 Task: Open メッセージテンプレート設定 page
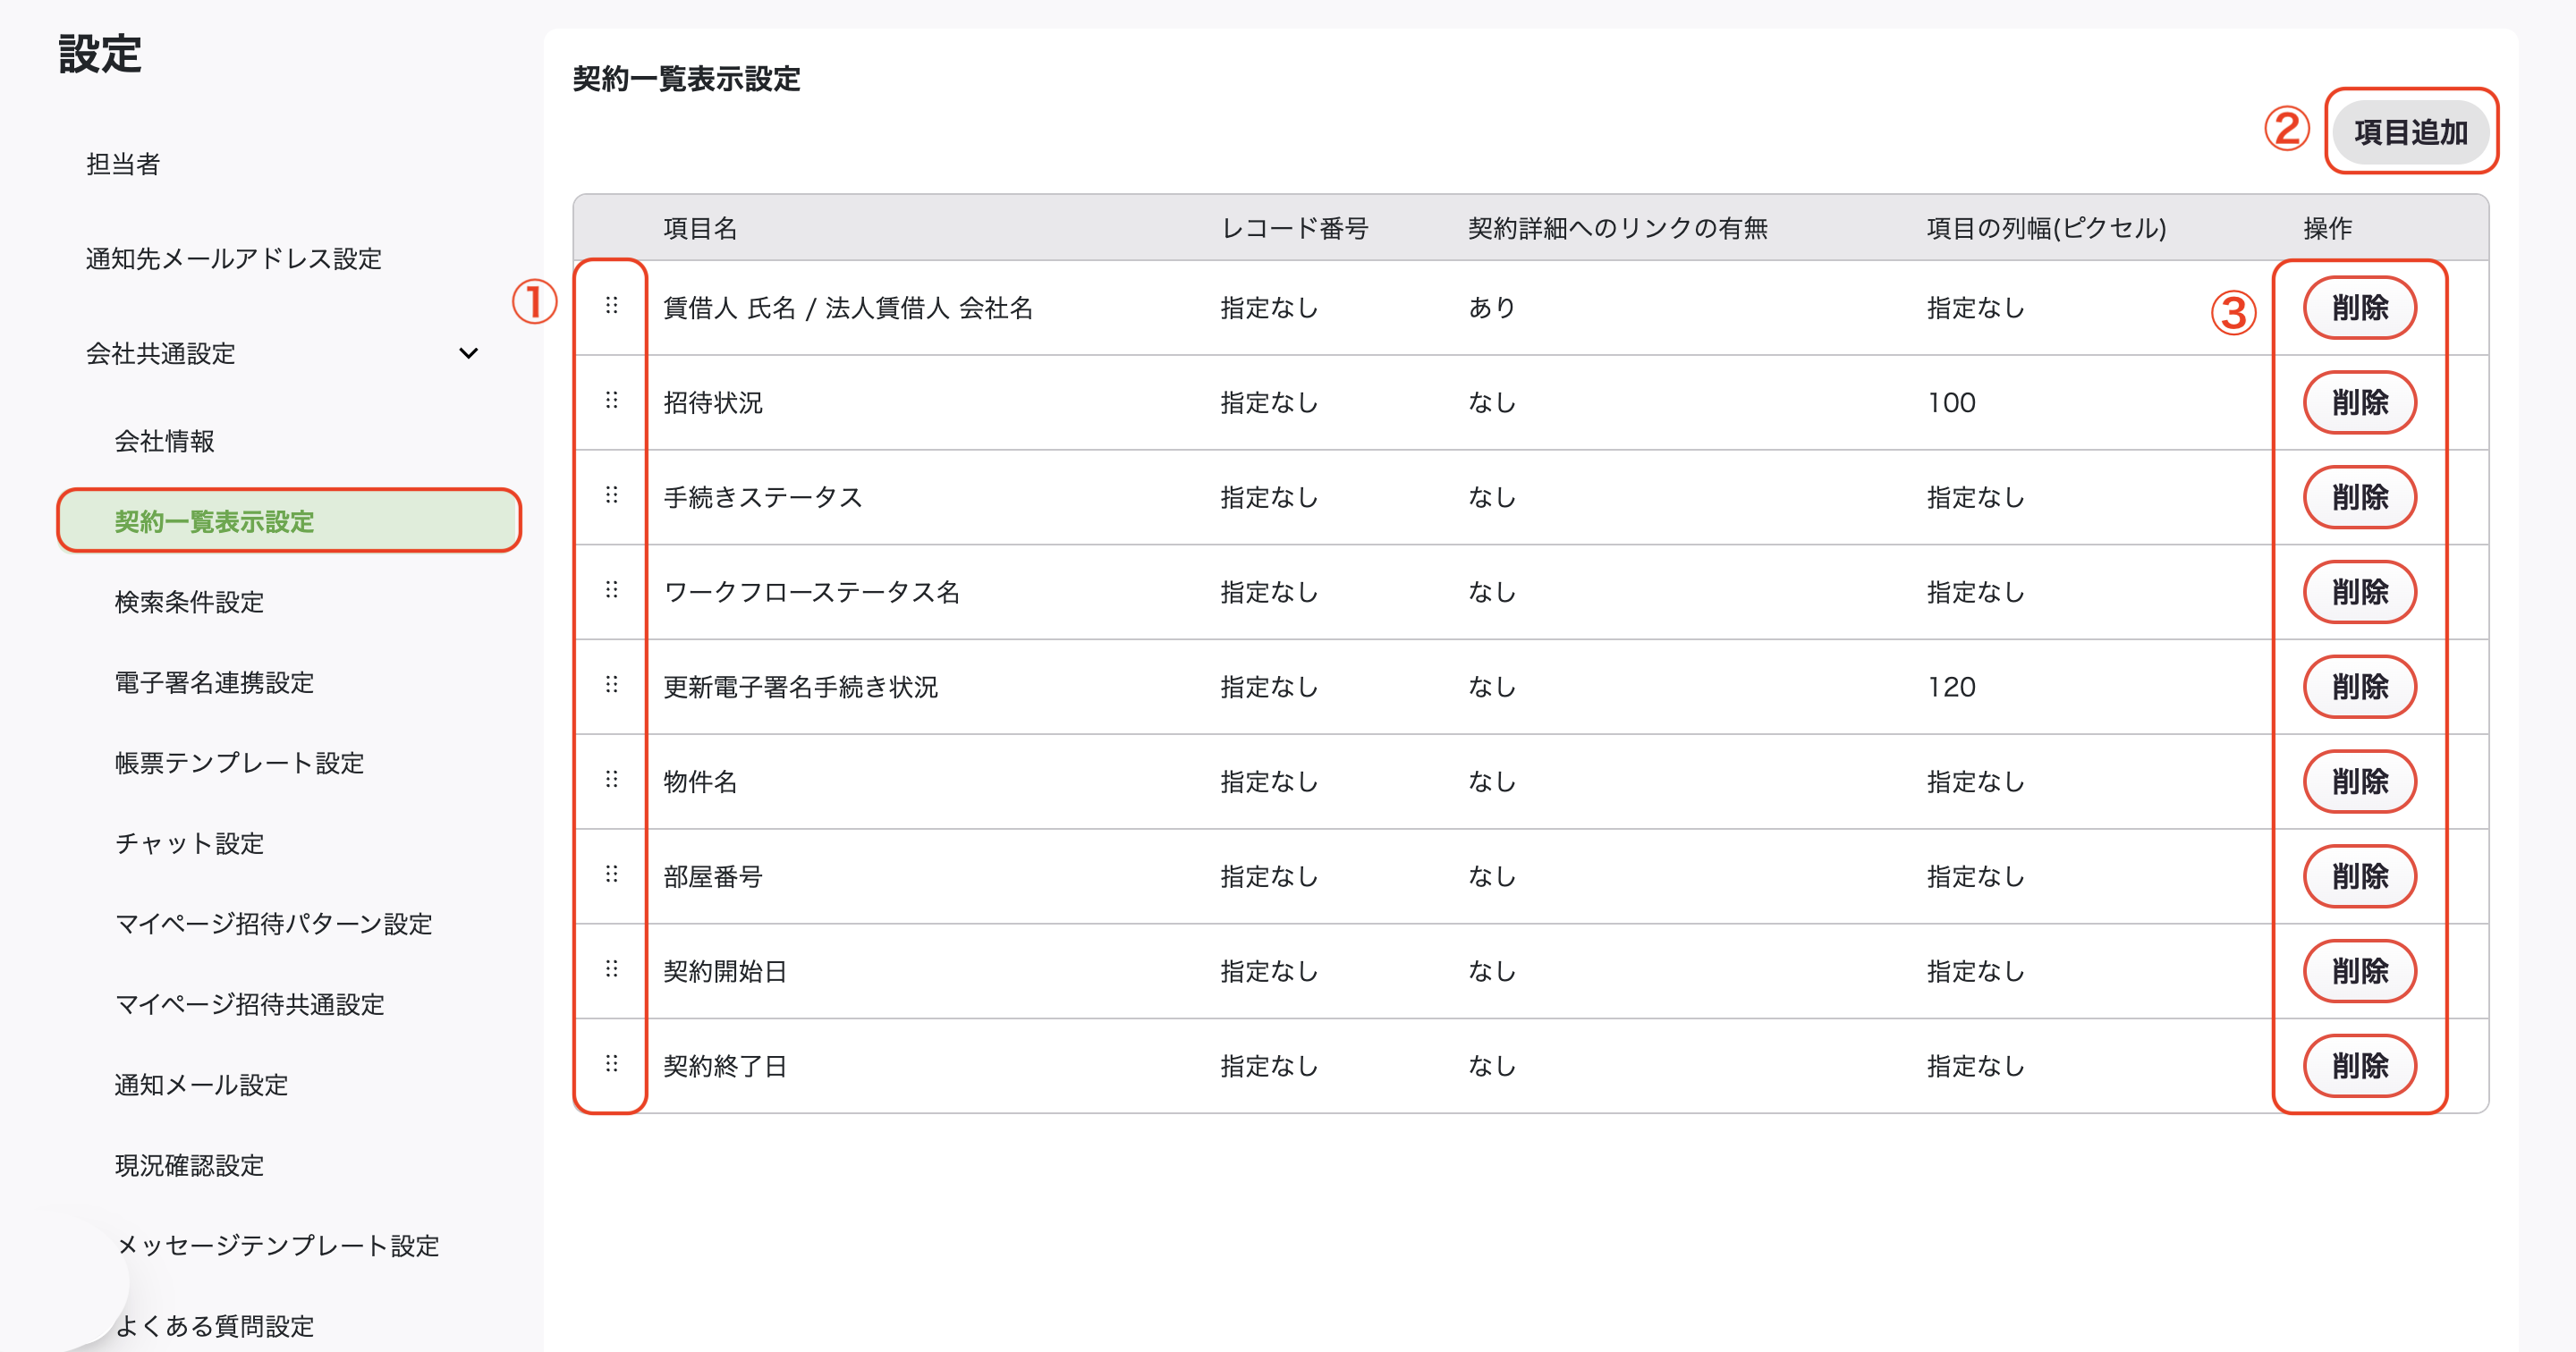tap(278, 1245)
